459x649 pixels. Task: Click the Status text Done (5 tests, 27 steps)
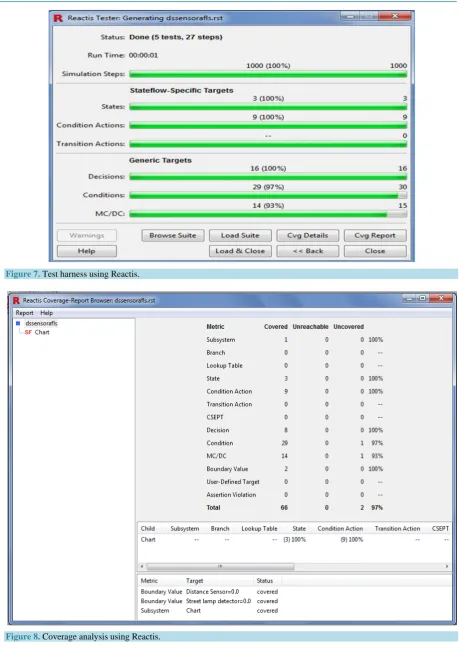tap(175, 37)
